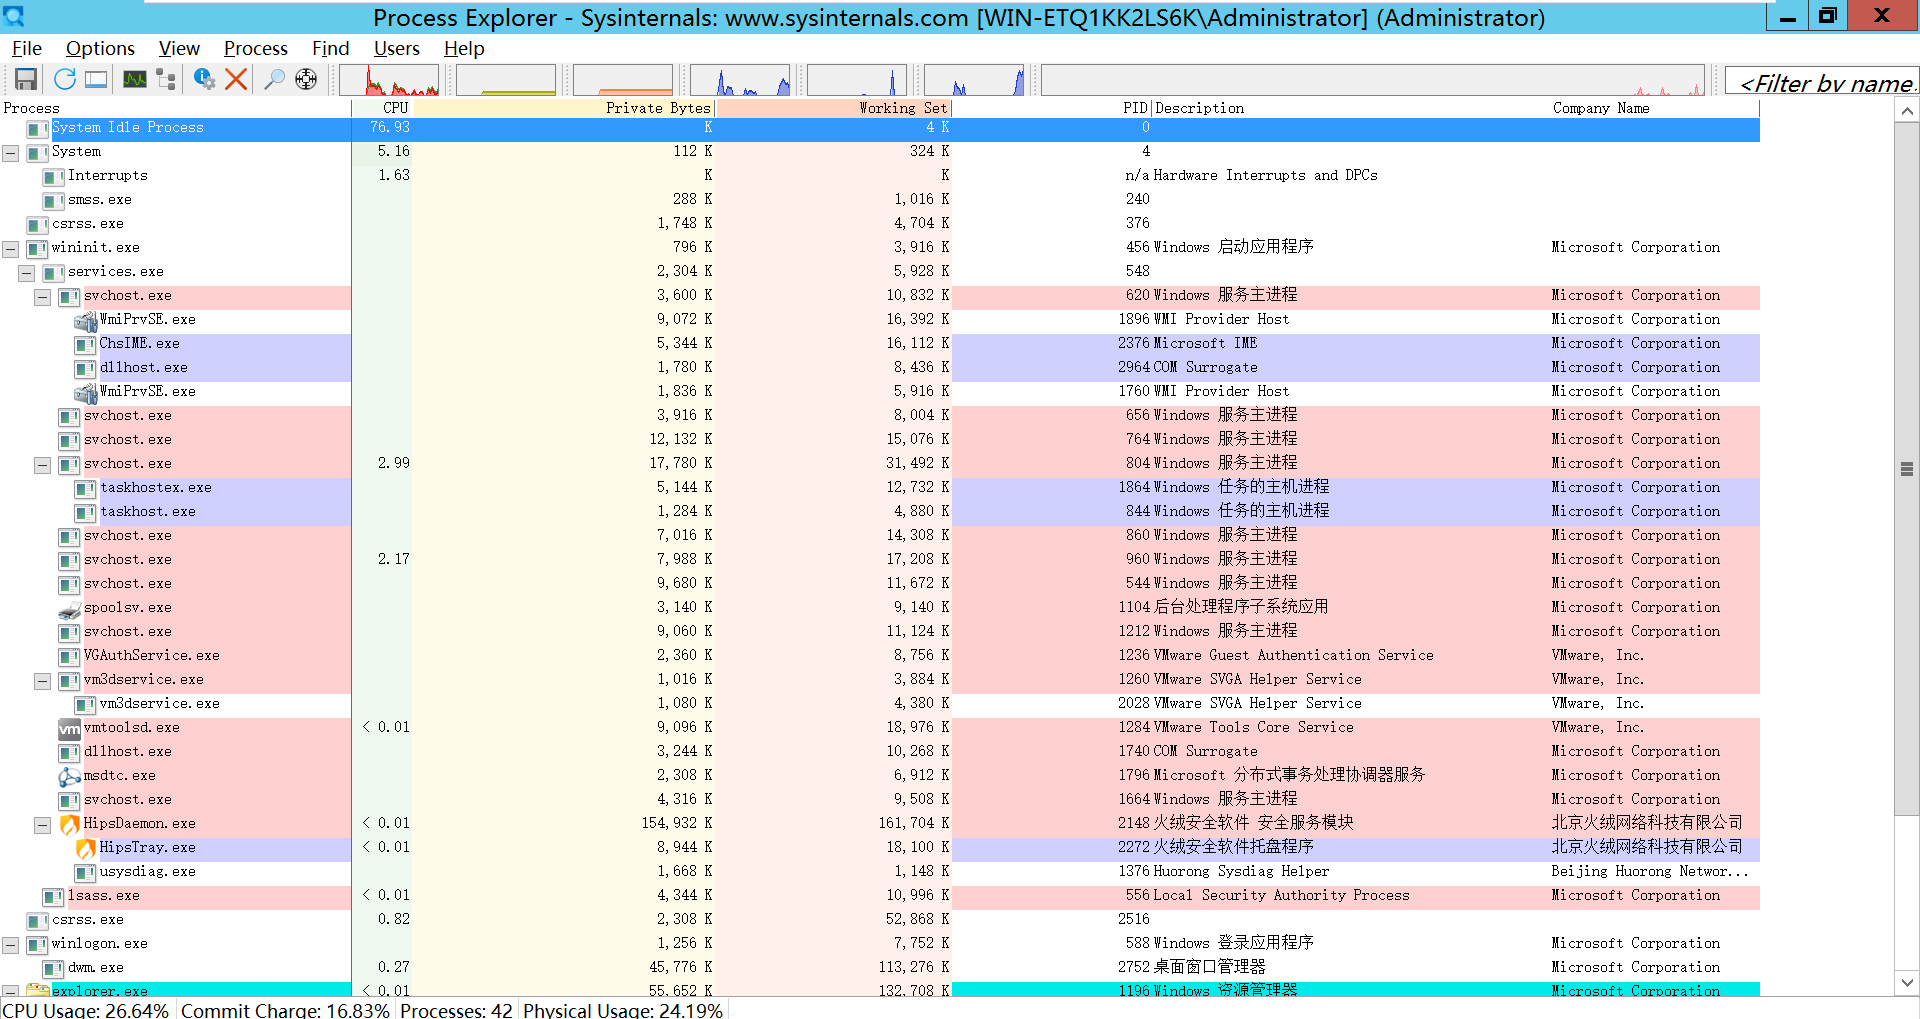This screenshot has height=1019, width=1920.
Task: Click the spoolsv.exe printer icon
Action: pos(70,609)
